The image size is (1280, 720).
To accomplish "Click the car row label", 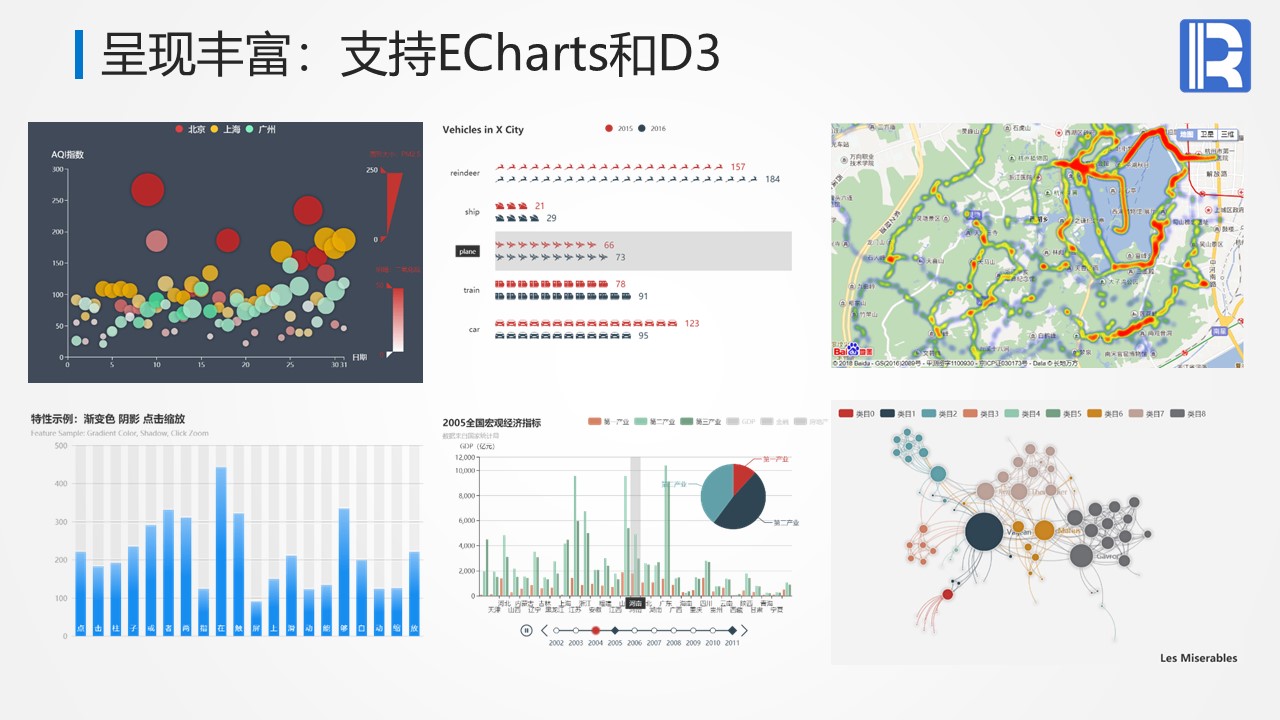I will pyautogui.click(x=474, y=329).
